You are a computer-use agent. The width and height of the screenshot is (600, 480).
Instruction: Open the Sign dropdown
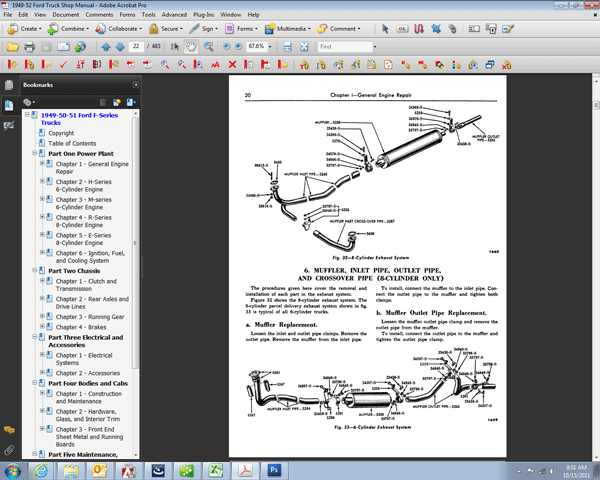coord(203,29)
